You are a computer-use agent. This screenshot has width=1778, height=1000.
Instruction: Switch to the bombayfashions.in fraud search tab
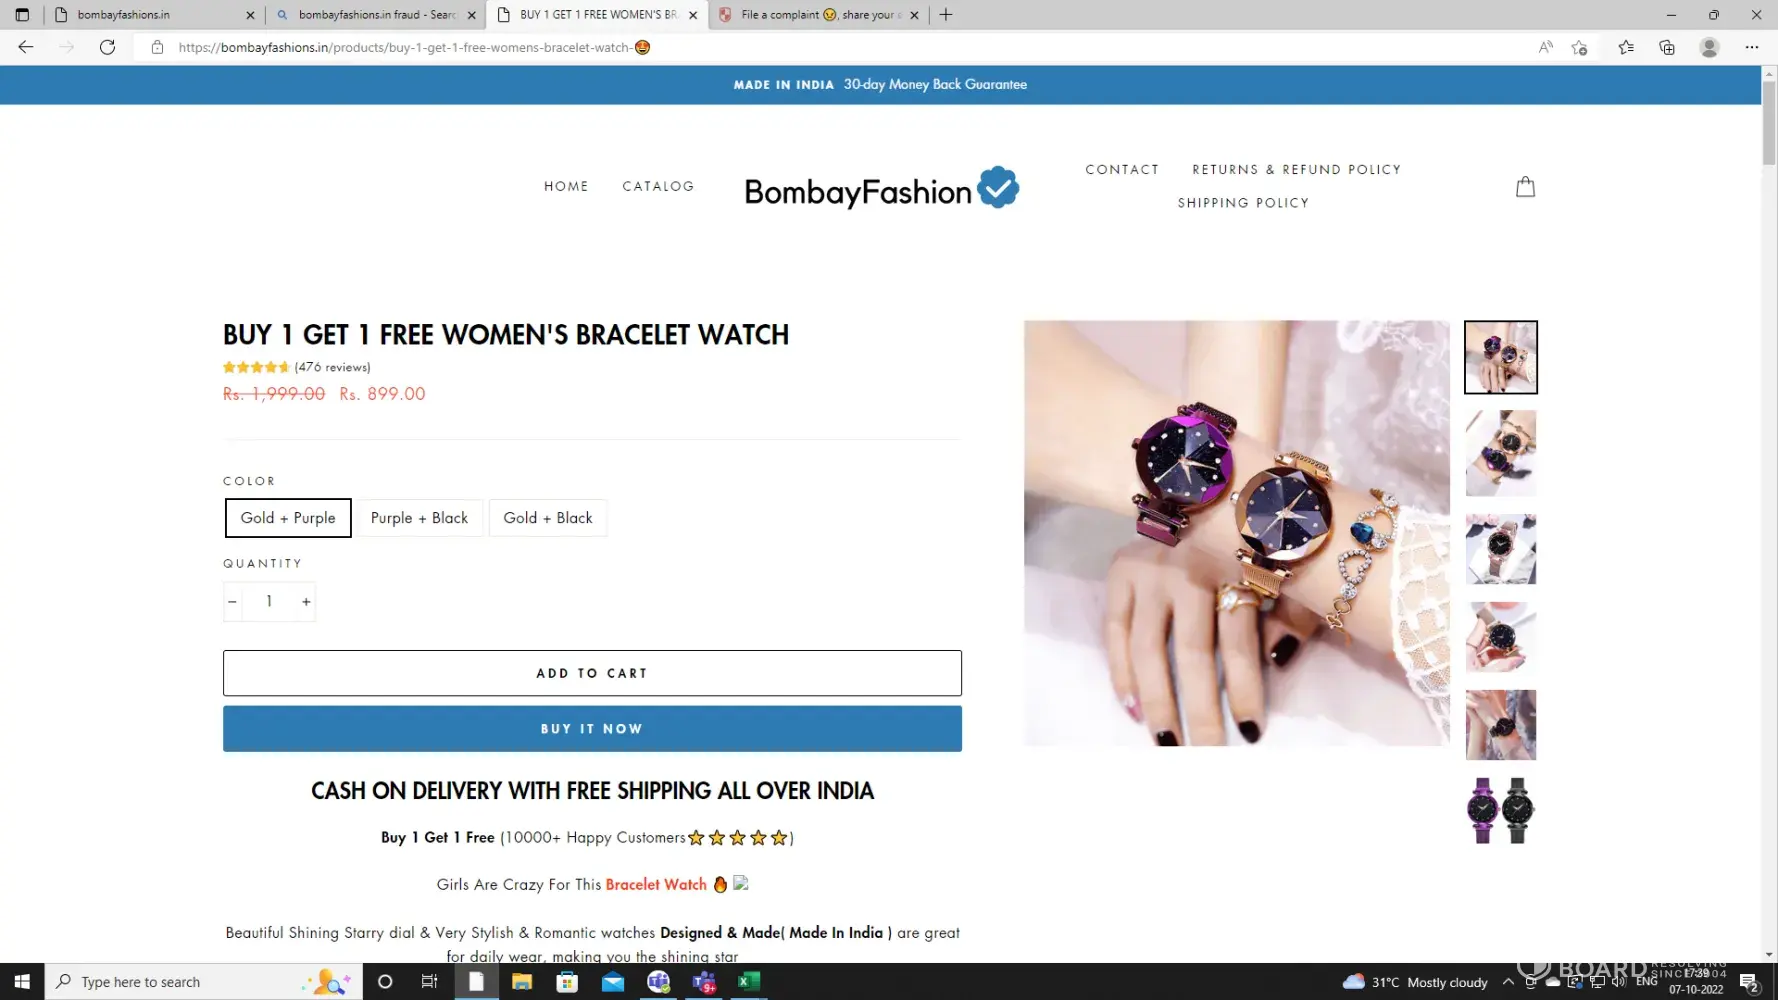(375, 15)
